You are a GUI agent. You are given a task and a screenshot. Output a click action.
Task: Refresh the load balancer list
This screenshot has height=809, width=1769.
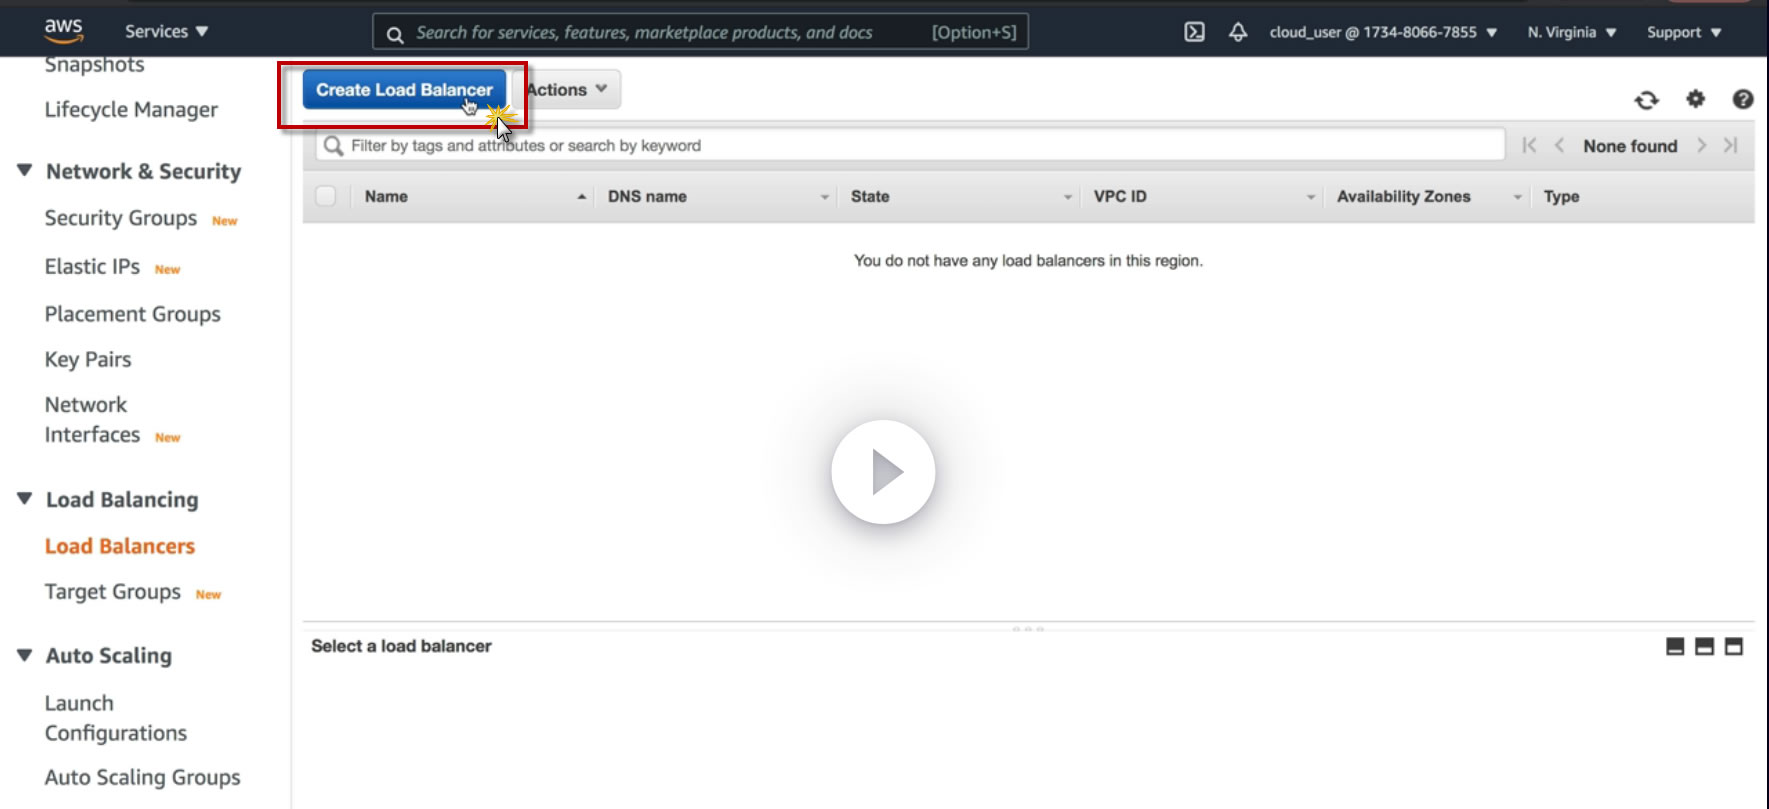tap(1646, 100)
